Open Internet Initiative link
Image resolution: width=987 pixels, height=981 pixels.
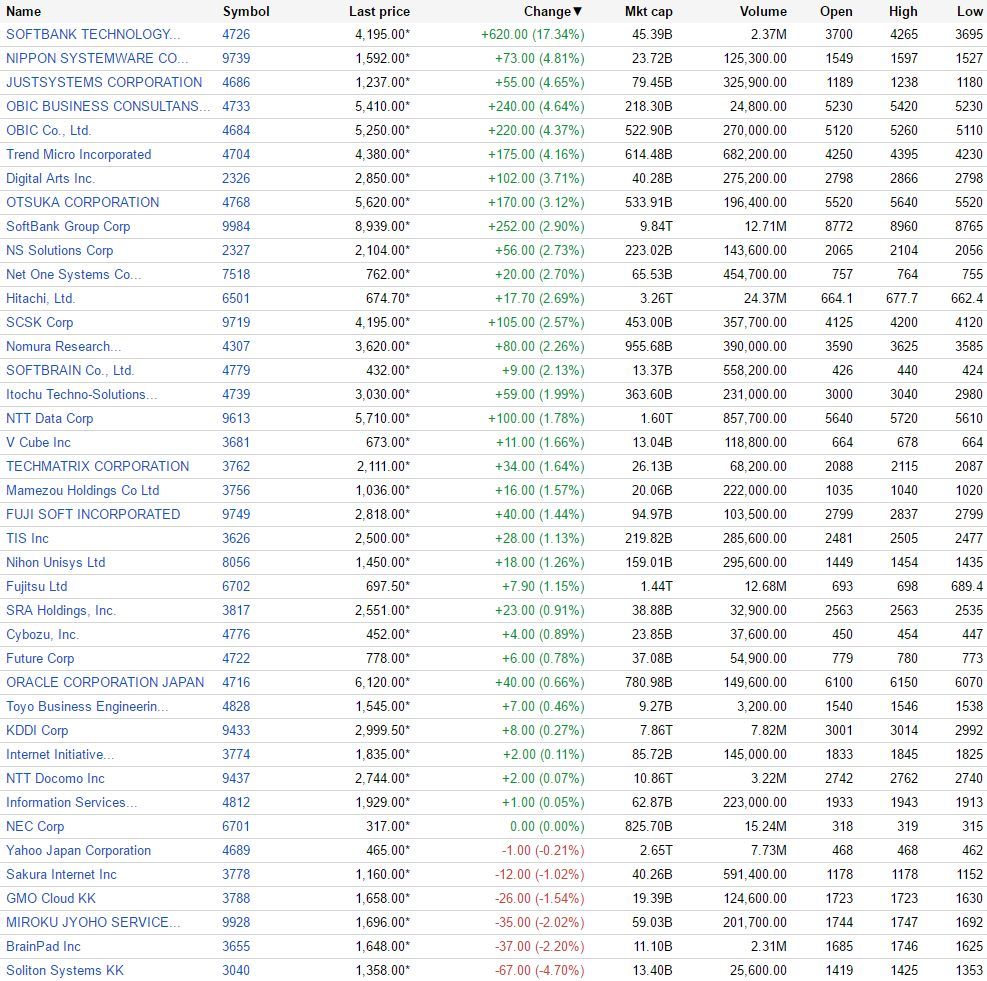(x=60, y=754)
